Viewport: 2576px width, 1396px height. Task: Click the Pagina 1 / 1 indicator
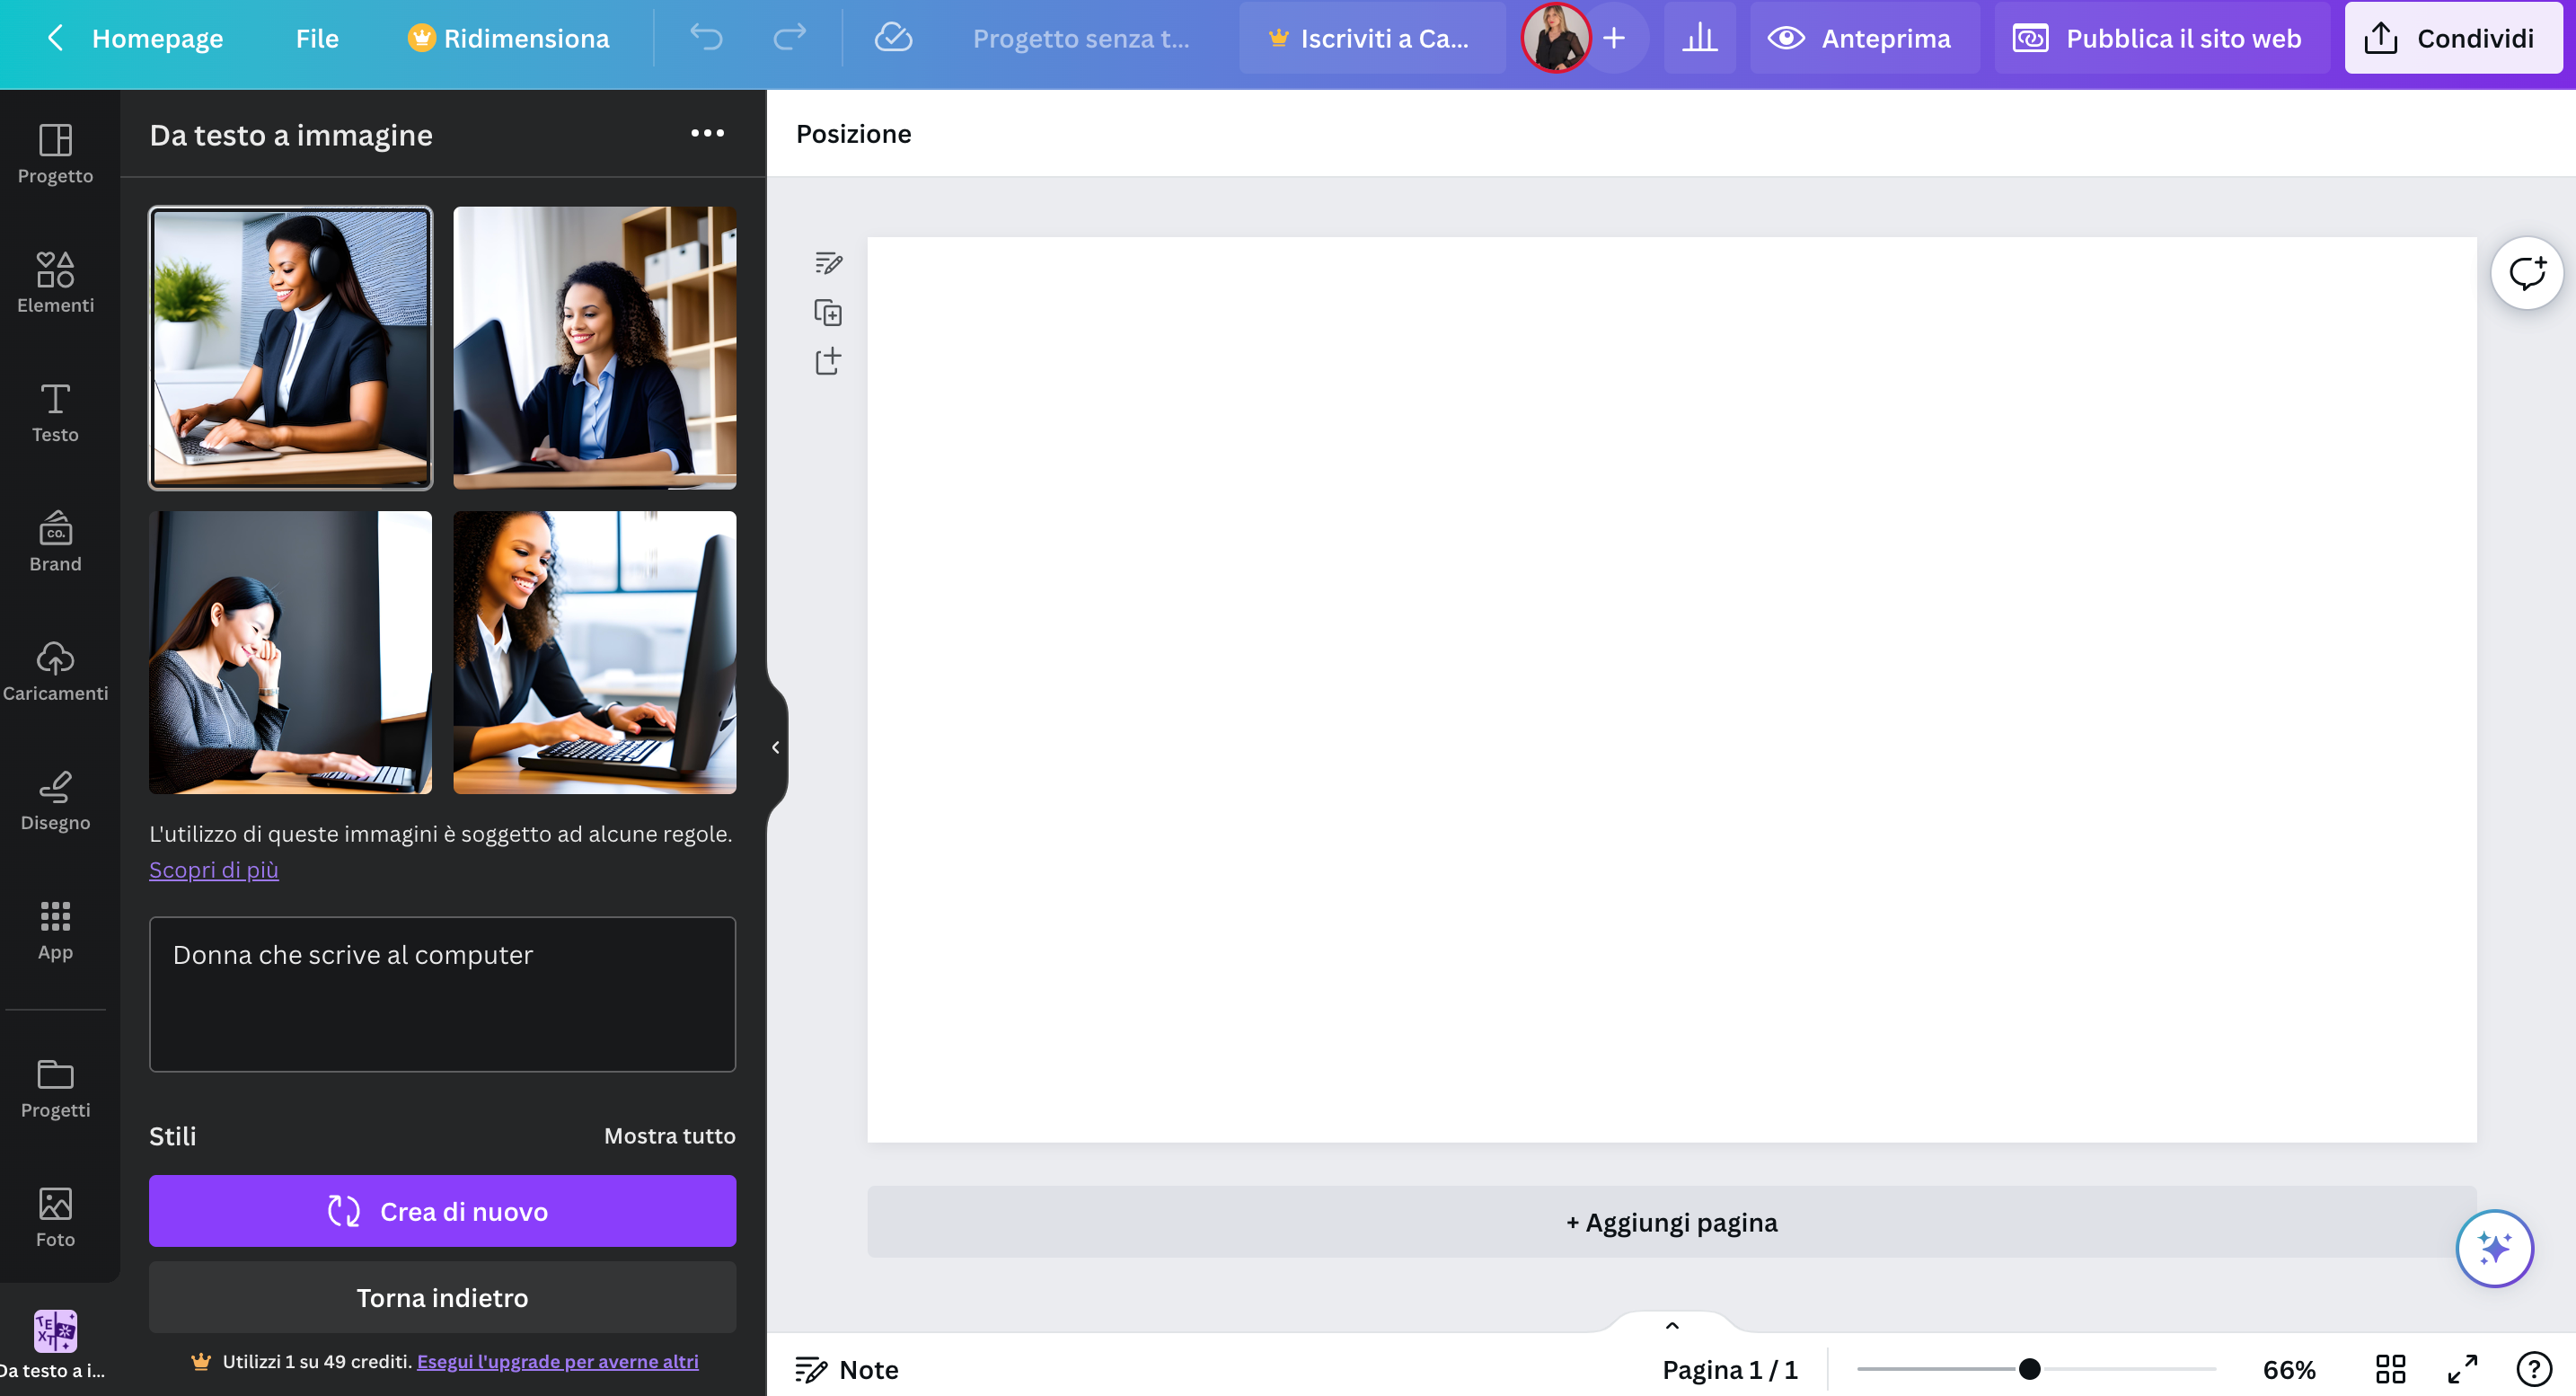click(1729, 1369)
